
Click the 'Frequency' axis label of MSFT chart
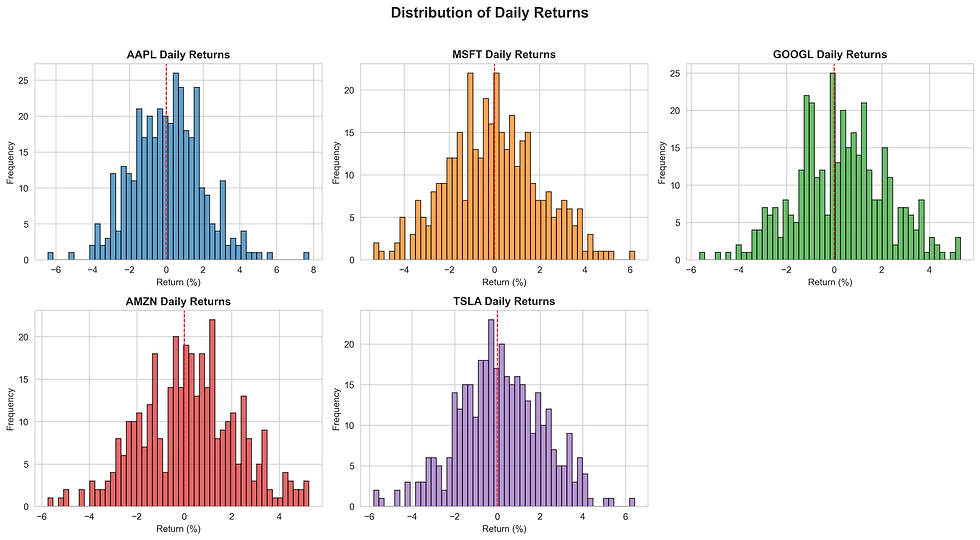click(337, 160)
